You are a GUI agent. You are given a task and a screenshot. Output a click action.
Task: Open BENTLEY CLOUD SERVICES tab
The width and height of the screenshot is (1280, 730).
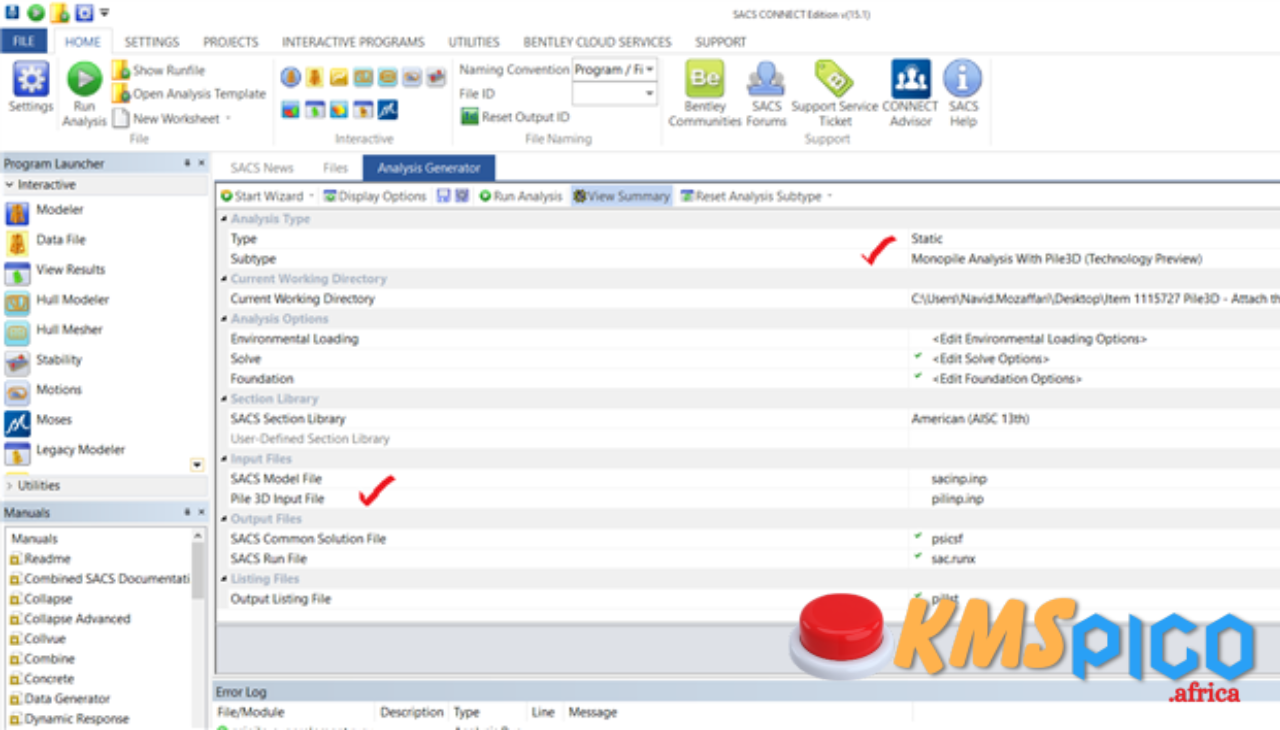(x=597, y=42)
